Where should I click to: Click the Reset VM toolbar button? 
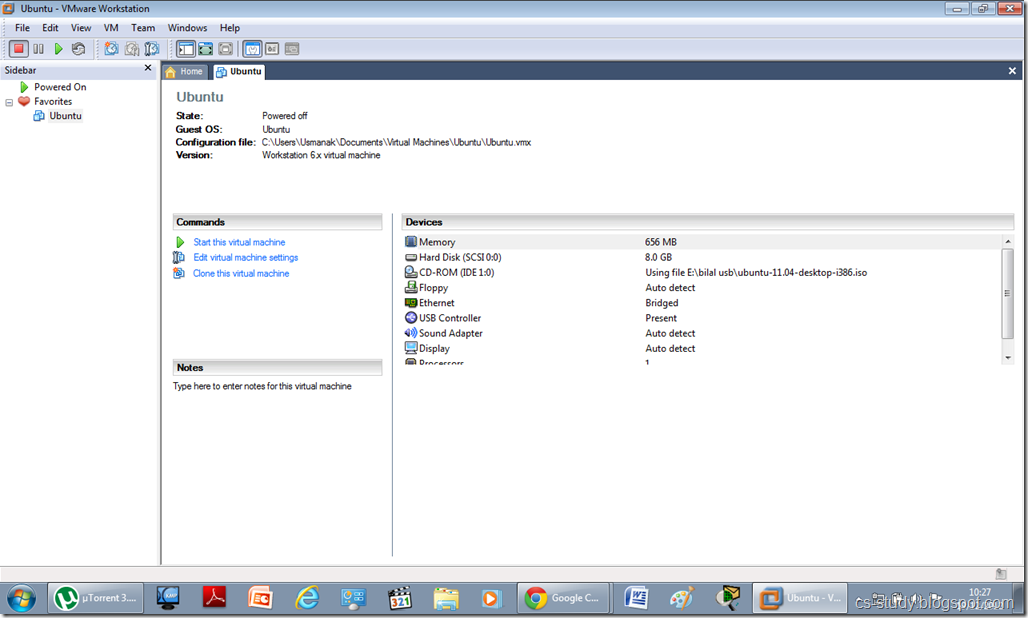79,48
